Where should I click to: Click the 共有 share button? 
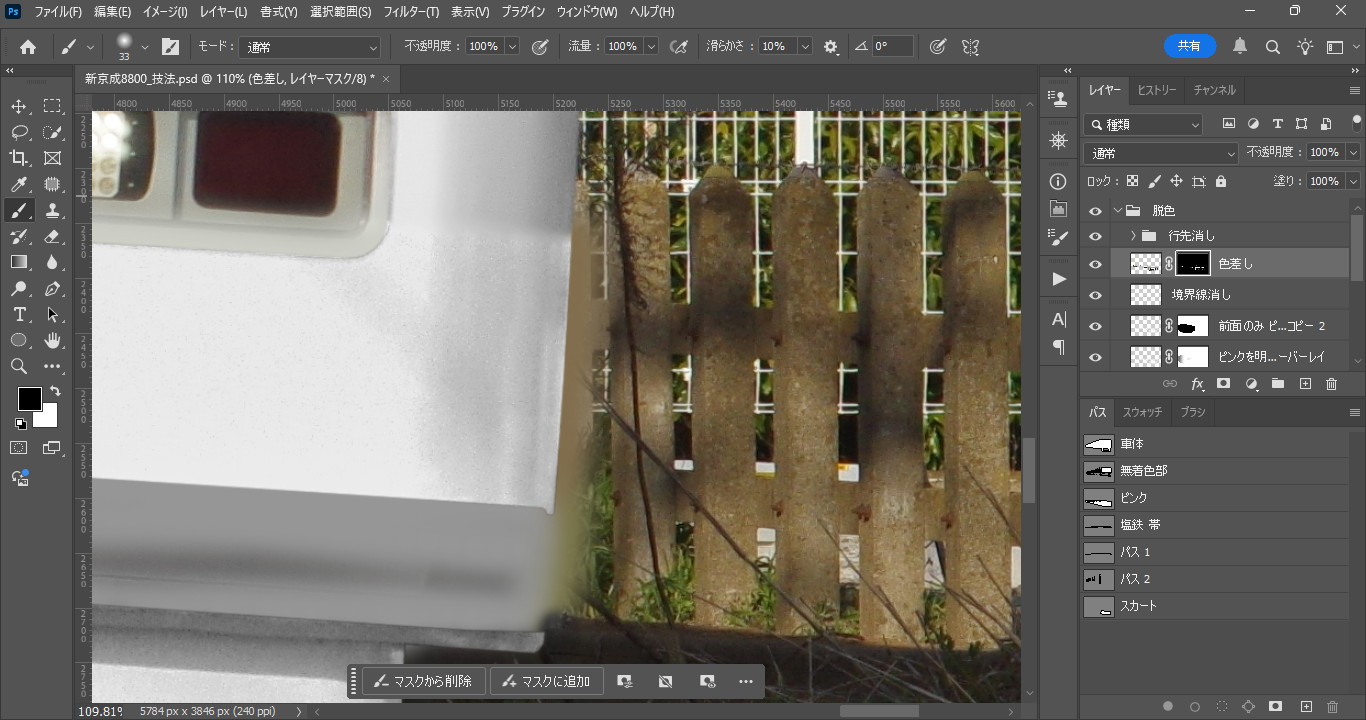(x=1189, y=46)
